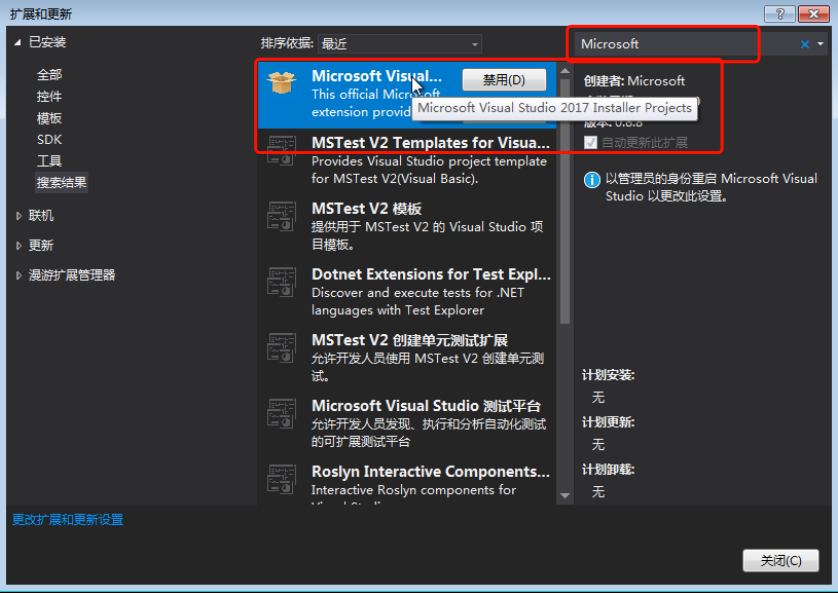
Task: Select Microsoft Visual Studio 测试平台 entry
Action: 407,424
